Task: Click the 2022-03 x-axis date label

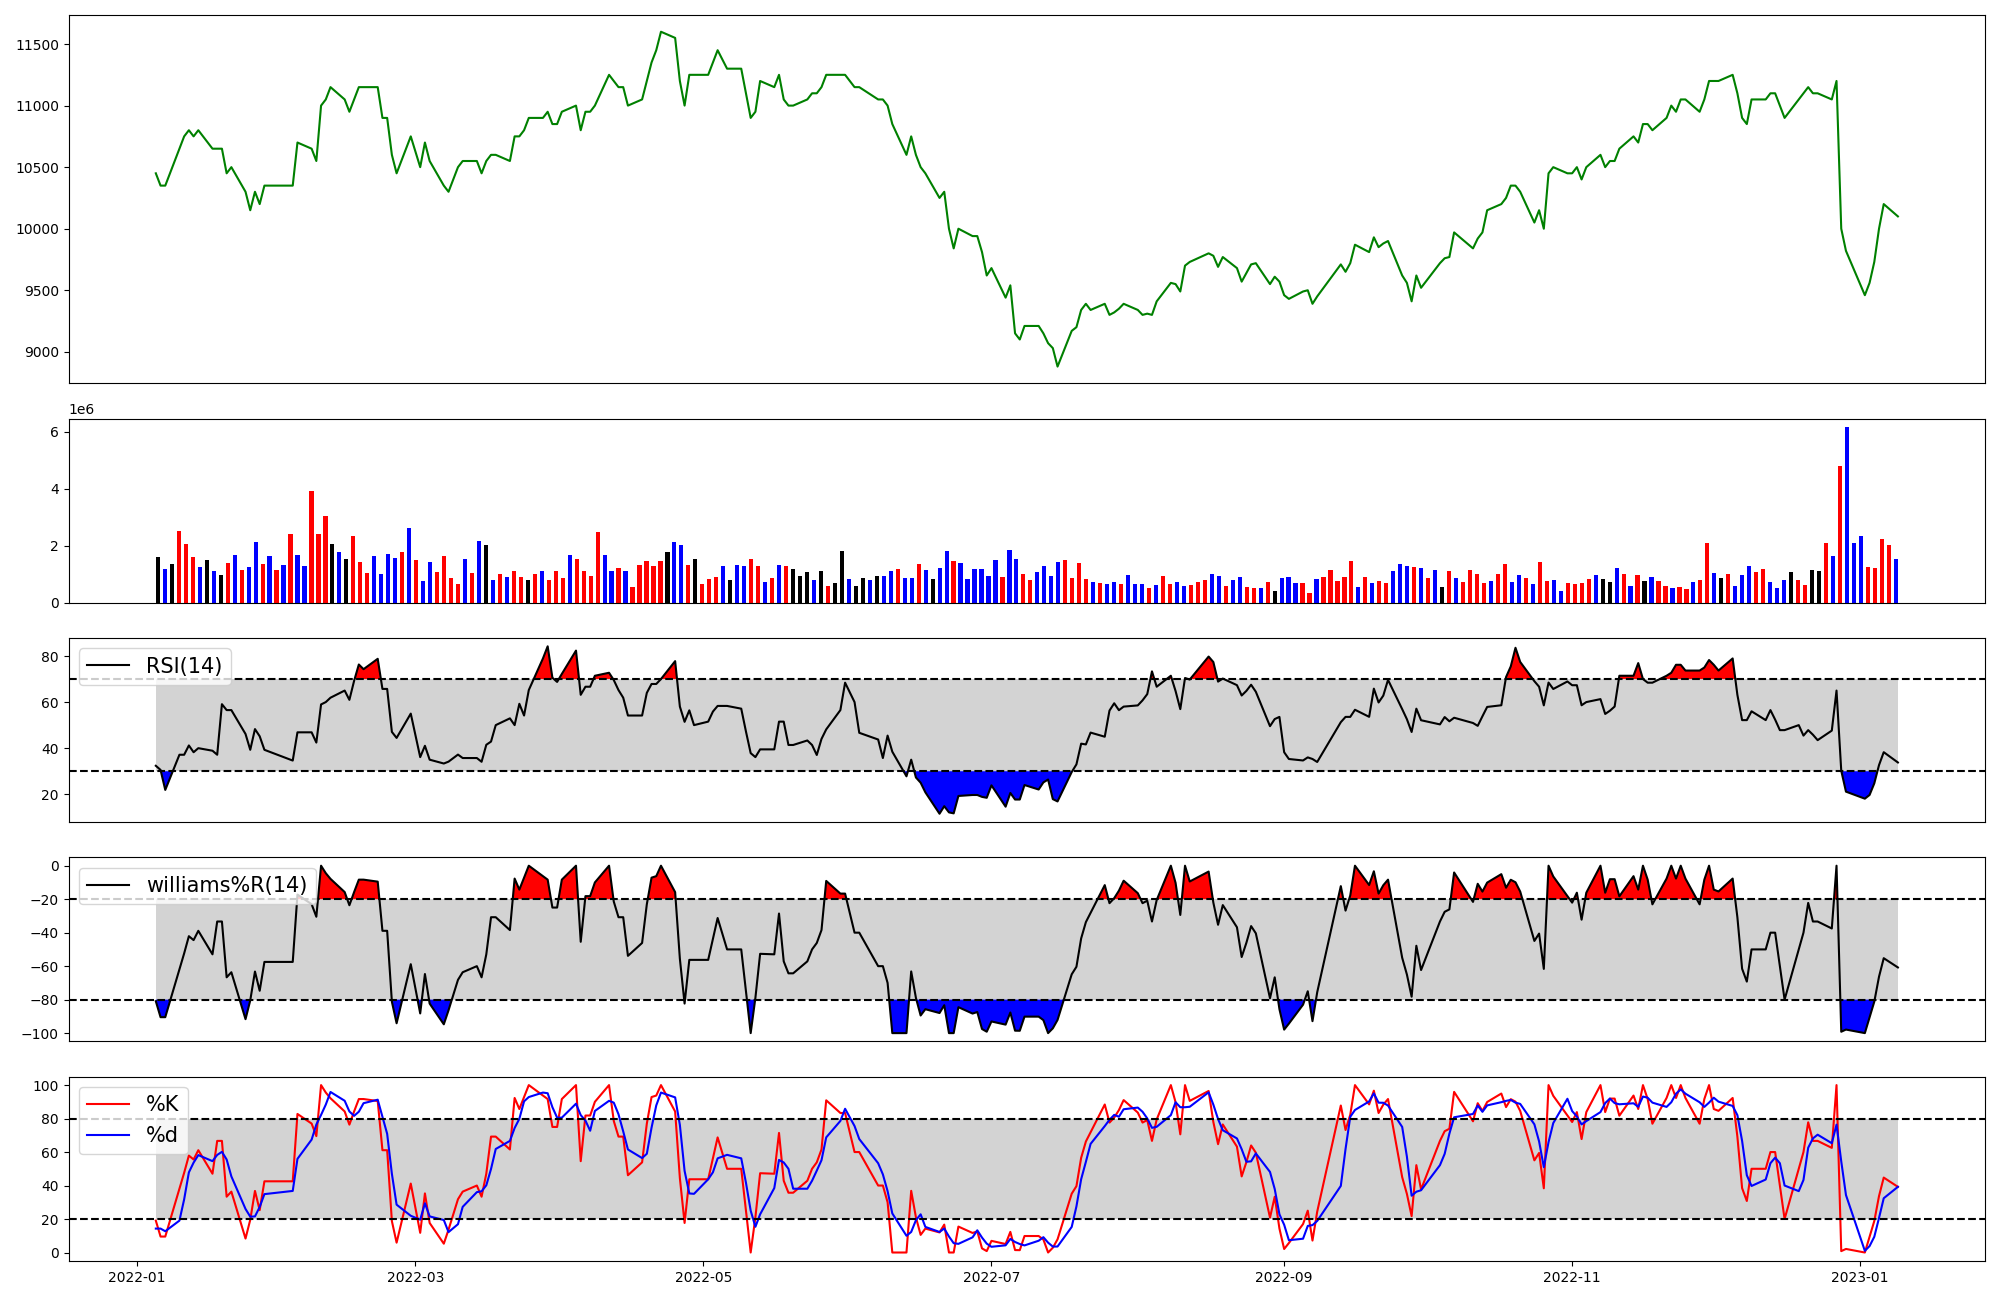Action: click(x=415, y=1277)
